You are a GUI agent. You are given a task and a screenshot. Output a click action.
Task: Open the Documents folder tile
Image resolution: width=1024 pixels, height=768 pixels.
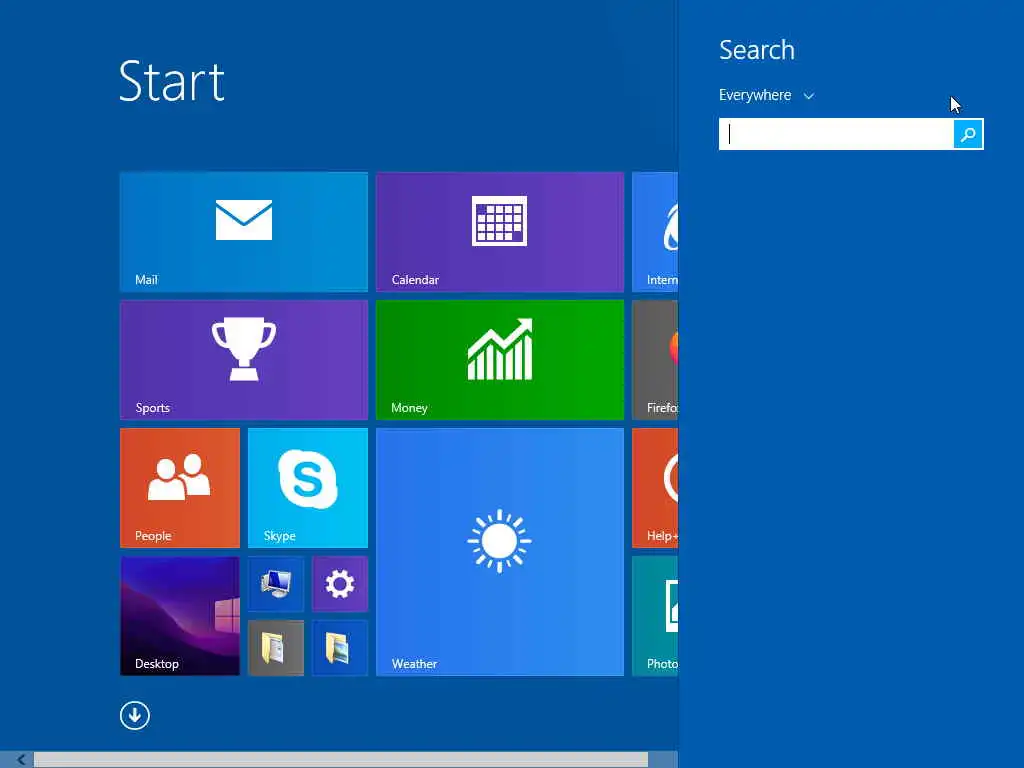(x=276, y=648)
